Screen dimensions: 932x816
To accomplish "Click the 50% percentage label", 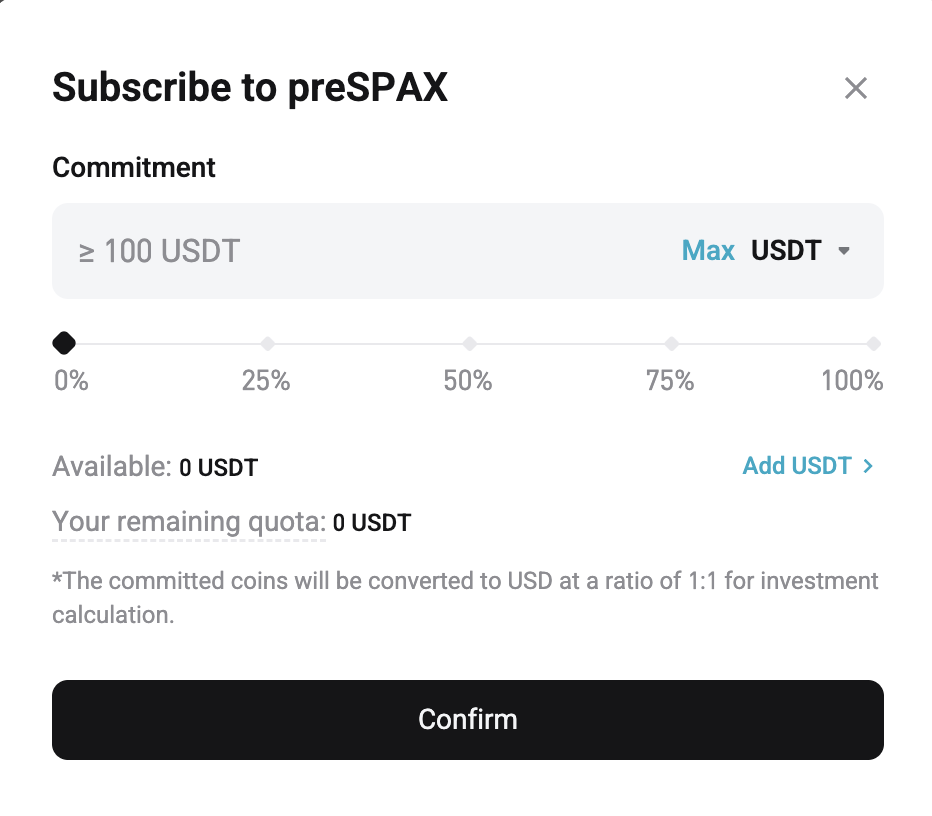I will click(x=468, y=381).
